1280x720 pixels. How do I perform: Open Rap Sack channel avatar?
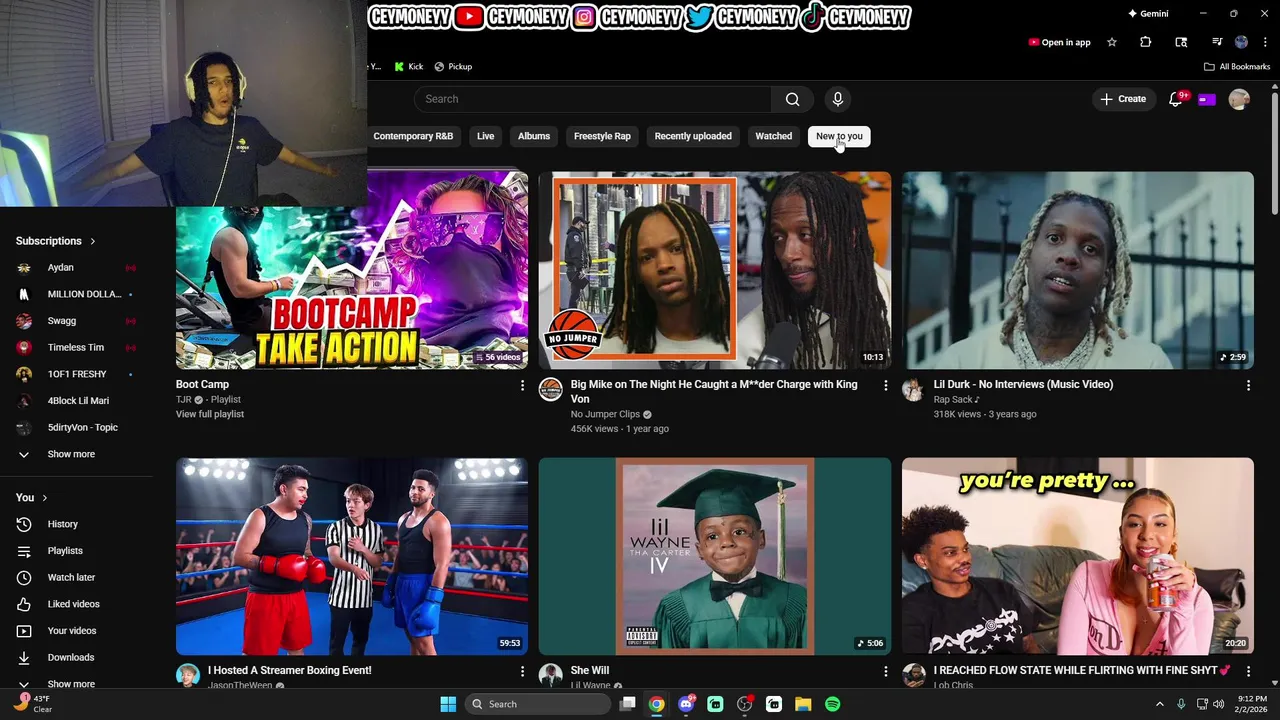[x=913, y=390]
